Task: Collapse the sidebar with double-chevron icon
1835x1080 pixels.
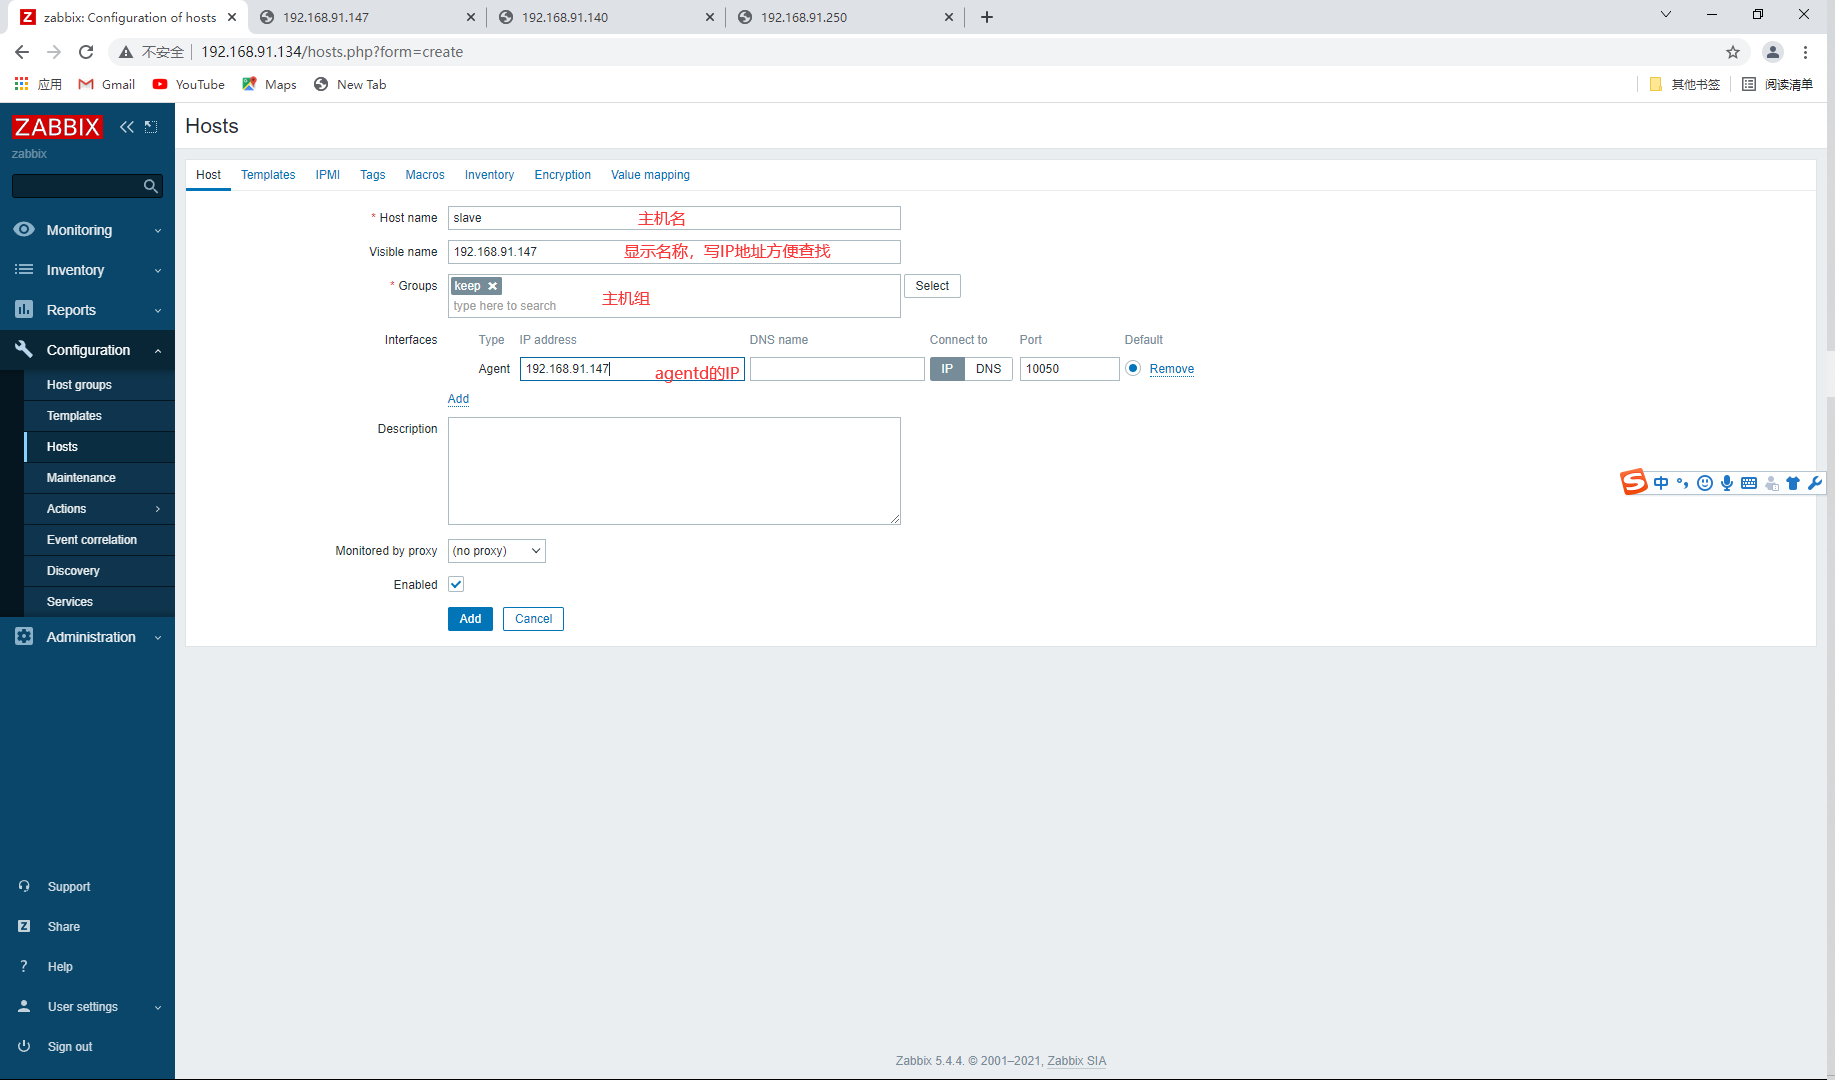Action: tap(127, 127)
